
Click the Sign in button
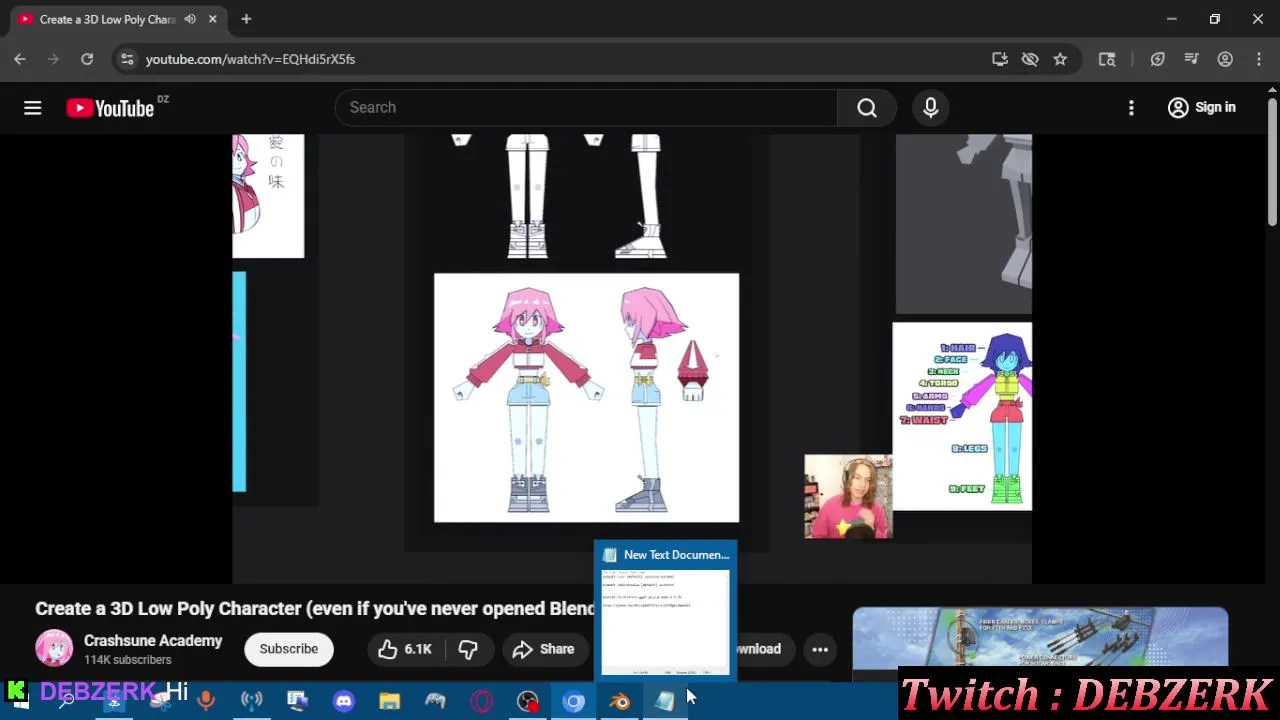(x=1202, y=108)
